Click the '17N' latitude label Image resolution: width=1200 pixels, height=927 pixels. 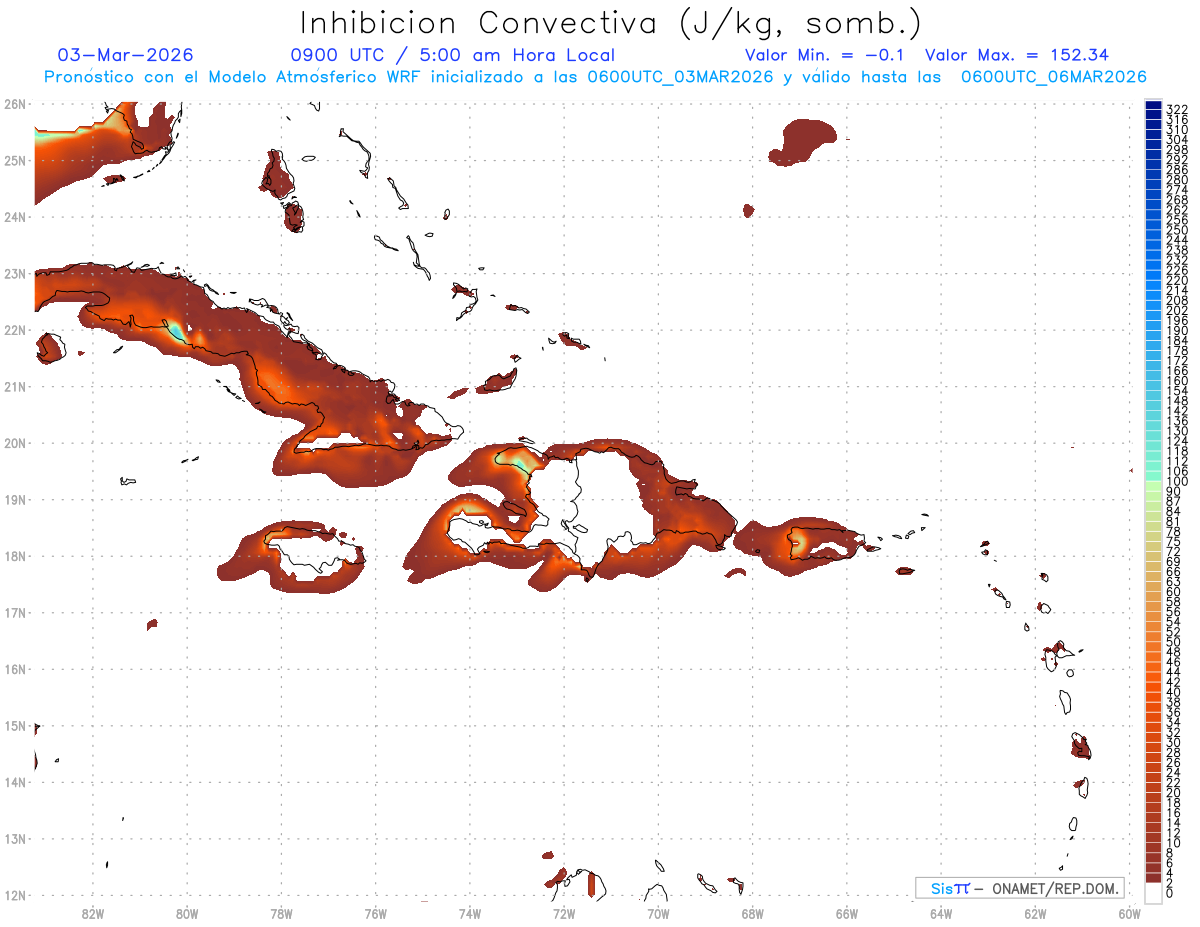click(15, 612)
